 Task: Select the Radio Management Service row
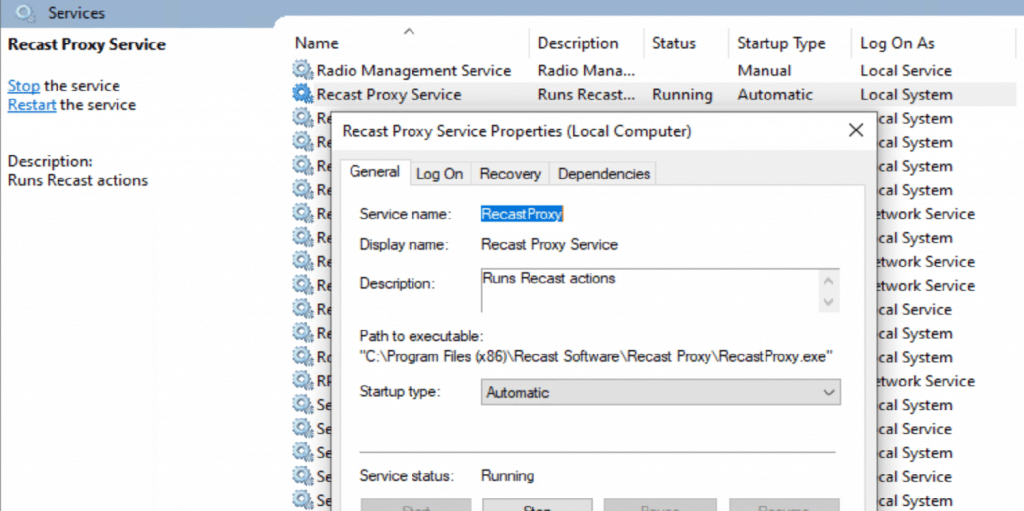413,71
